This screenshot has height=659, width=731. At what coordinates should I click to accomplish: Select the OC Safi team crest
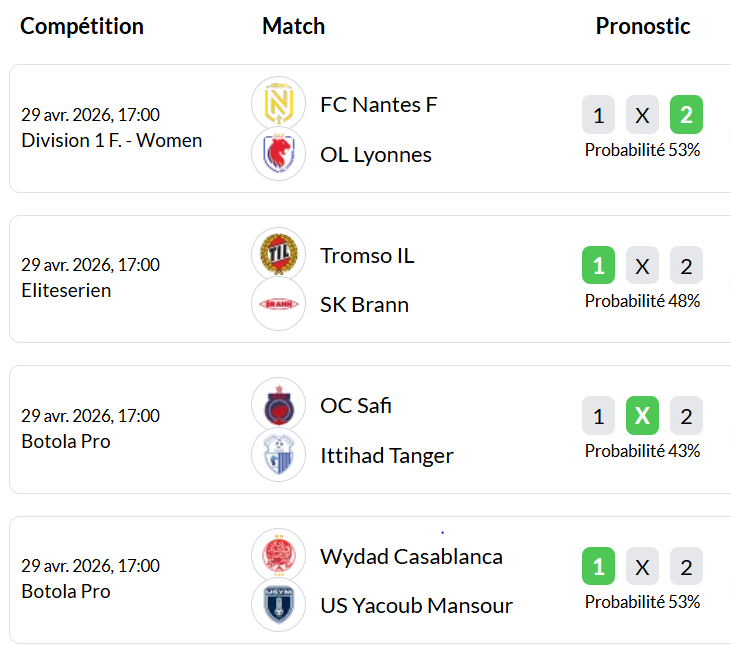coord(278,405)
